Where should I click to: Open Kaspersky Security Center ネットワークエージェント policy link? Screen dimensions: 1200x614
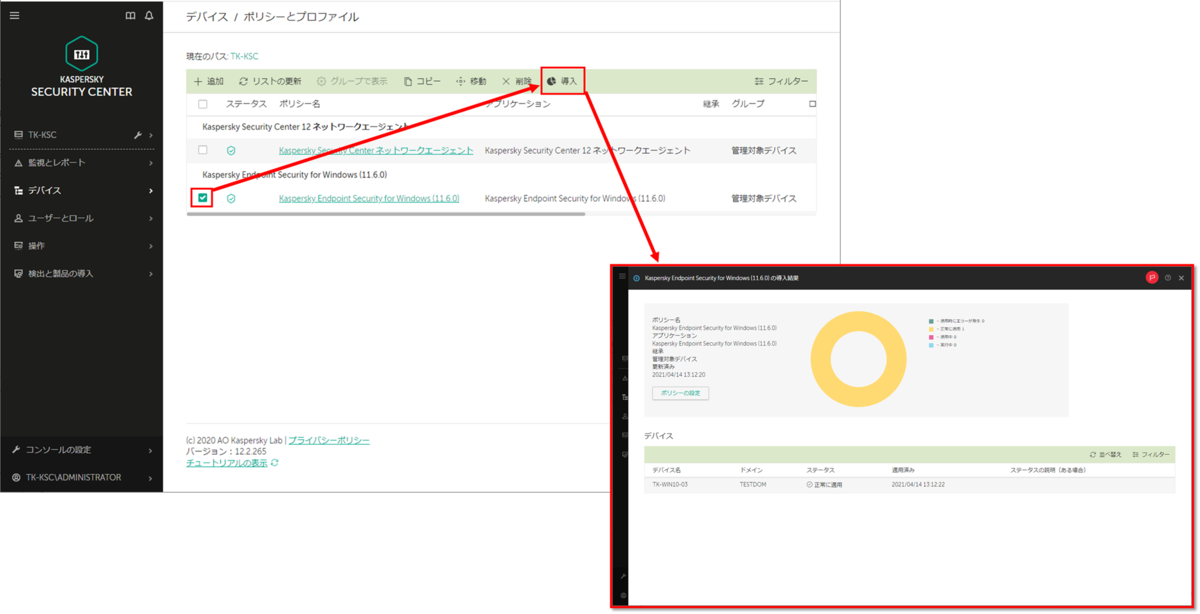pyautogui.click(x=376, y=151)
